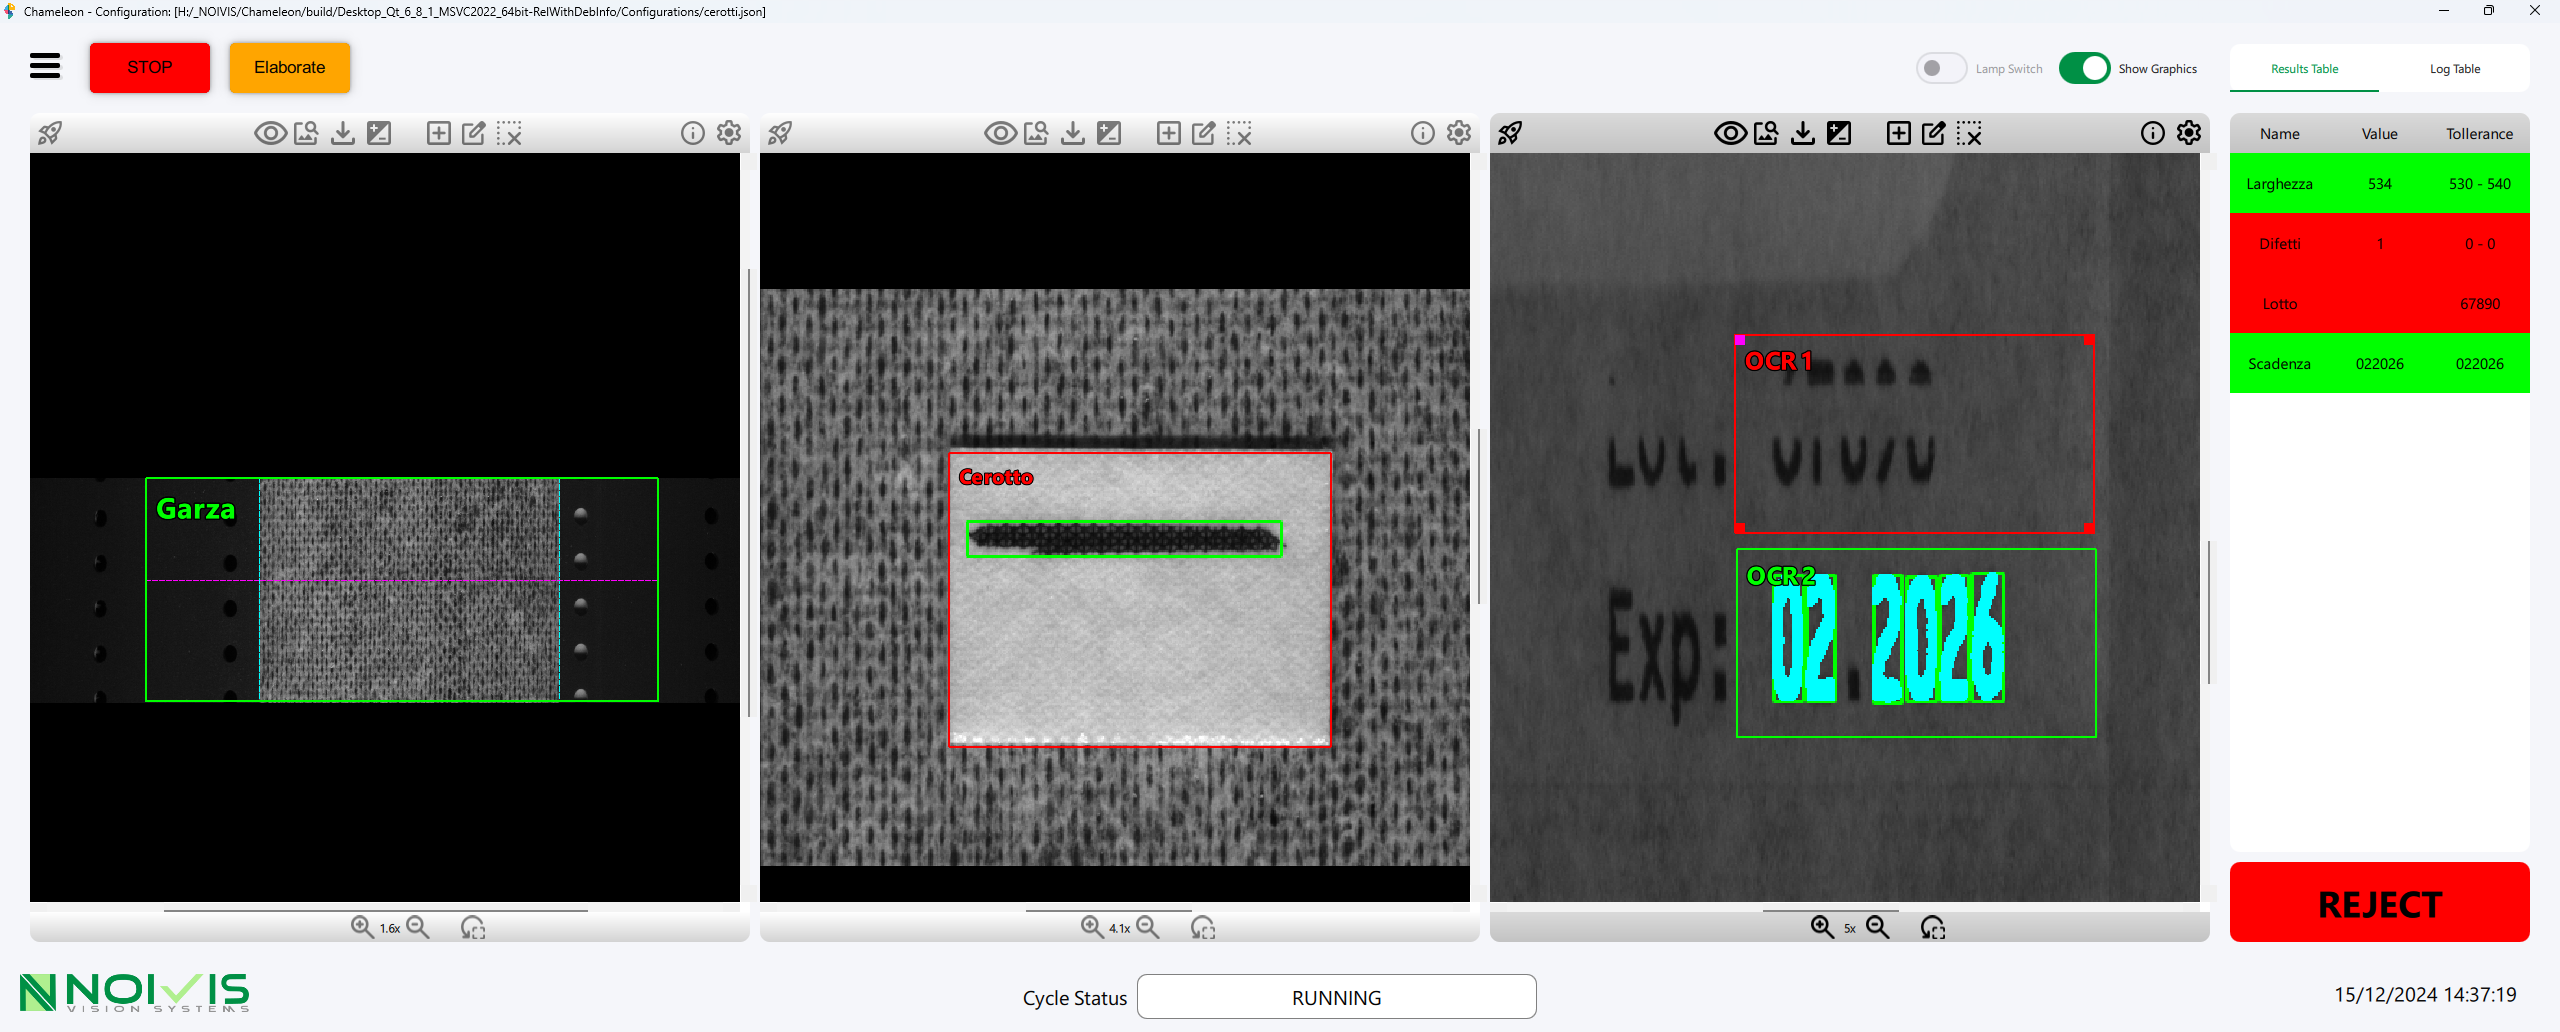
Task: Click the rocket icon in Cerotto panel
Action: point(780,133)
